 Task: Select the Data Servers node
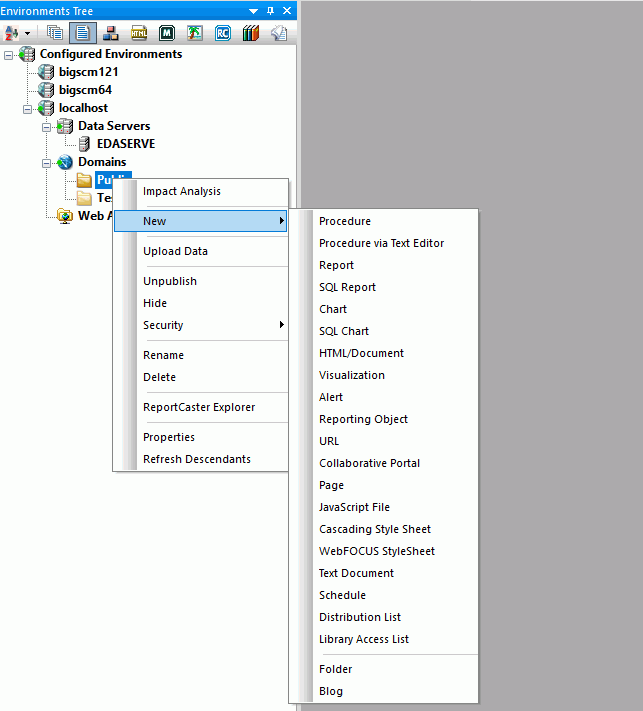click(114, 126)
